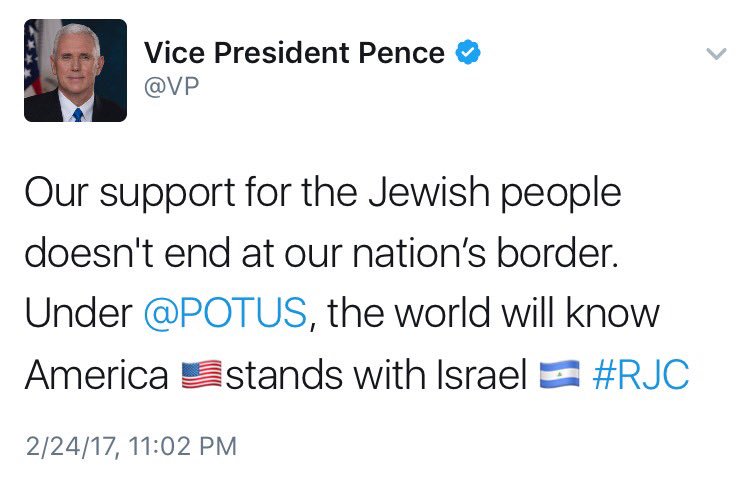
Task: Click the word 'border.' in the tweet
Action: (x=558, y=252)
